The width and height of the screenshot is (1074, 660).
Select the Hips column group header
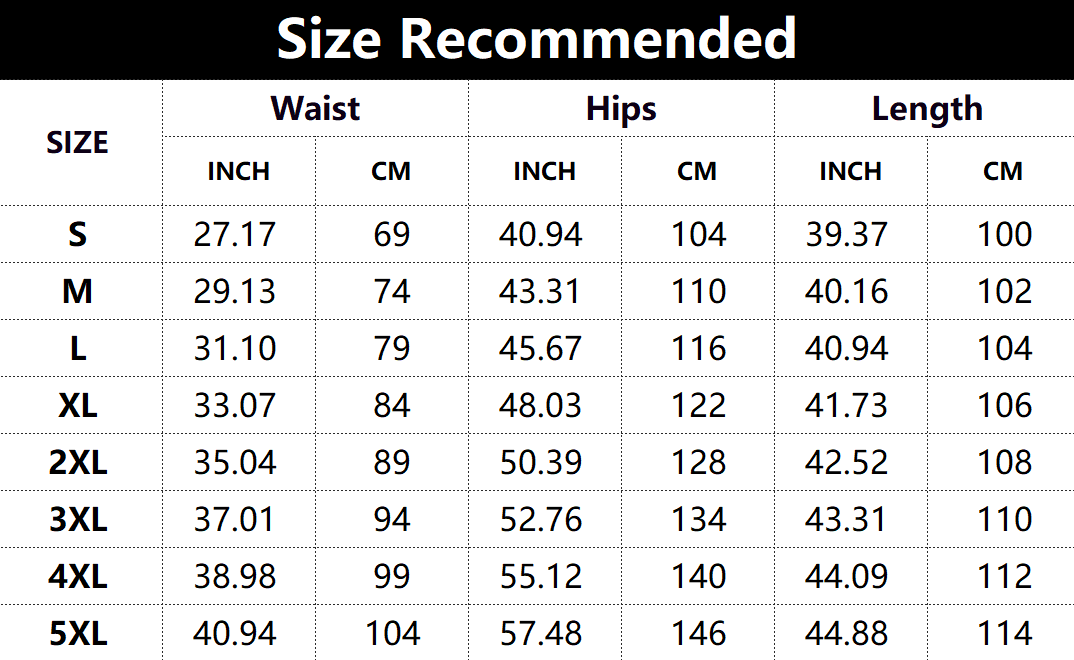point(621,108)
